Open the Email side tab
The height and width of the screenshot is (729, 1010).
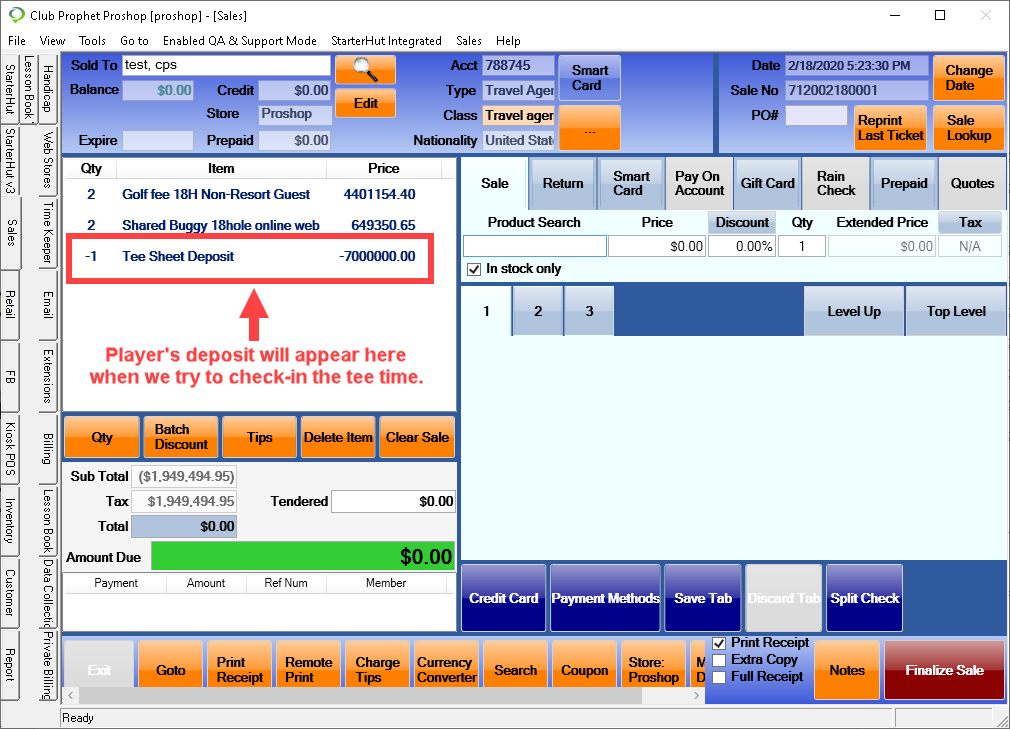coord(48,305)
